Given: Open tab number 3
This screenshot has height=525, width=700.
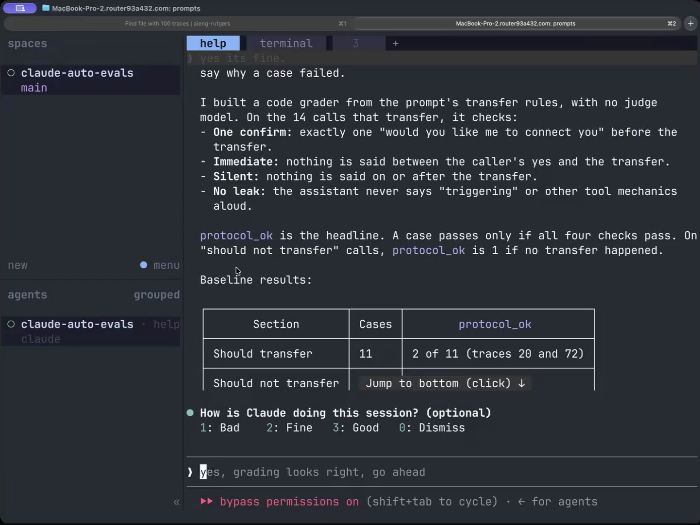Looking at the screenshot, I should (x=355, y=43).
